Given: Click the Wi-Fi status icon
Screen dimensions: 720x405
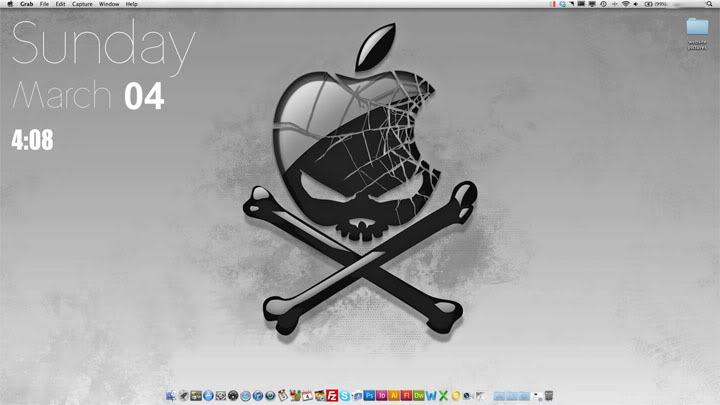Looking at the screenshot, I should pyautogui.click(x=625, y=4).
